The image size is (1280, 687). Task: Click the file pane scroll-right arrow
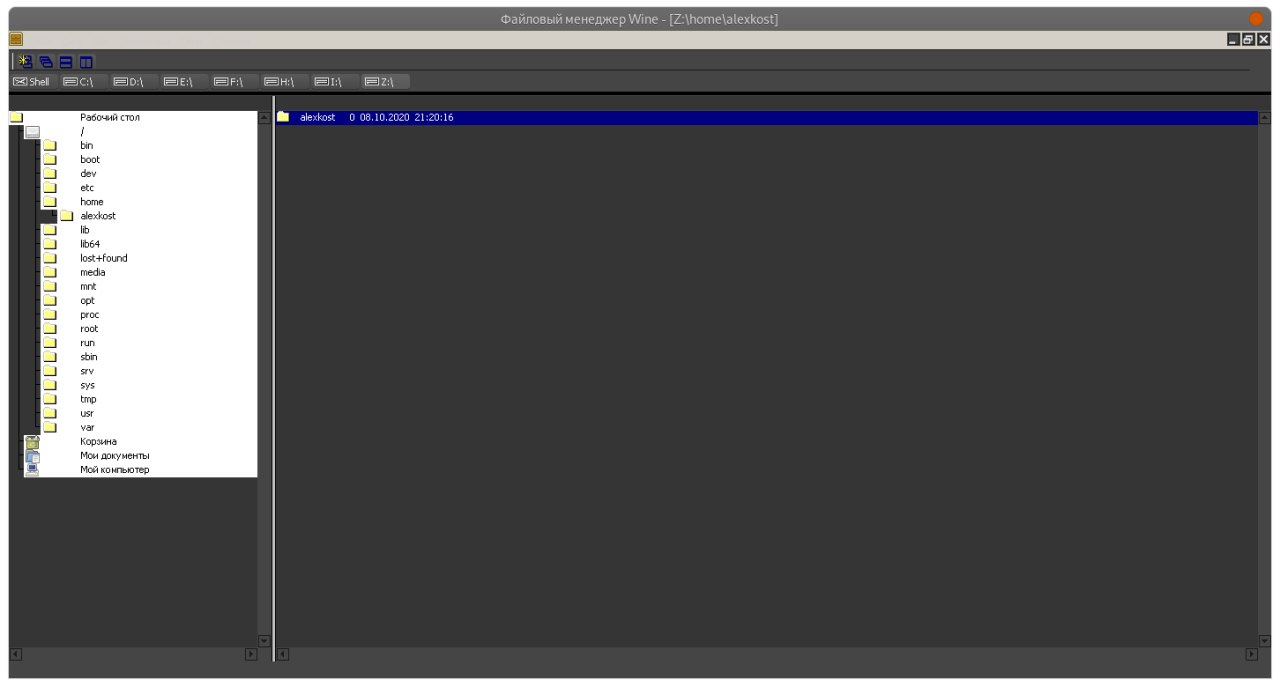[x=1251, y=654]
